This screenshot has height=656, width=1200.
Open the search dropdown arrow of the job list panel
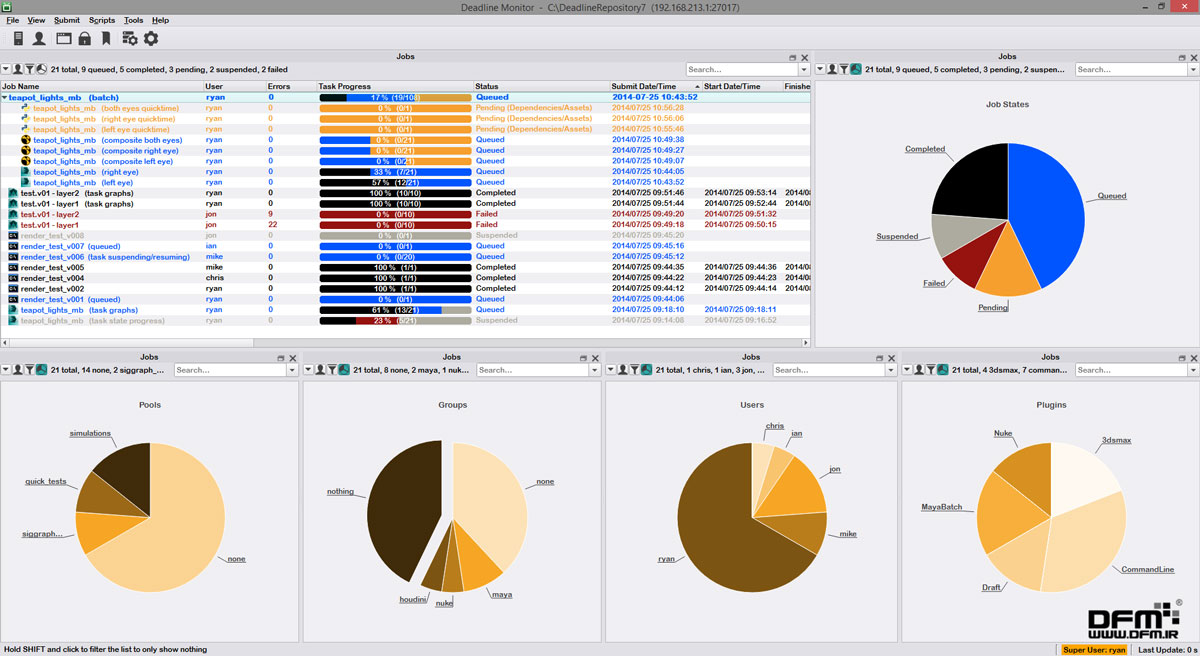804,70
